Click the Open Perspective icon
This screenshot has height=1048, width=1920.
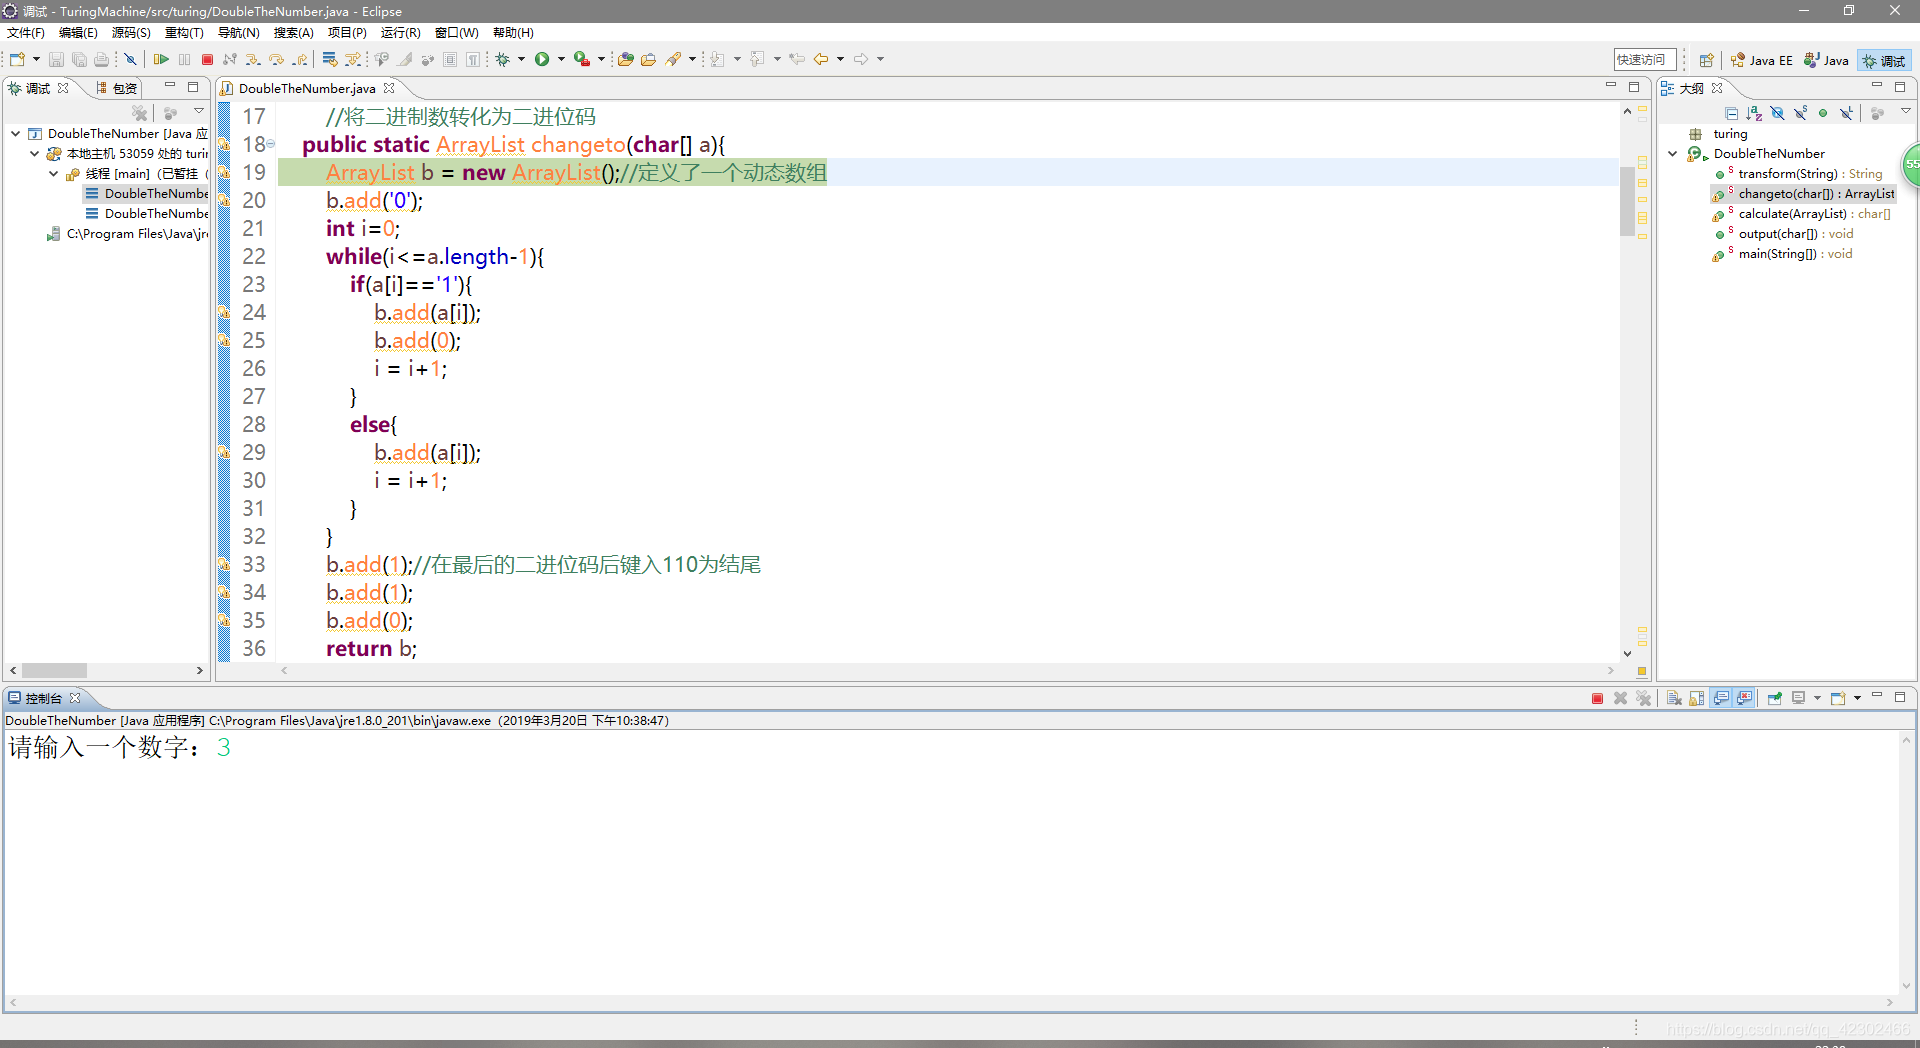[x=1707, y=61]
